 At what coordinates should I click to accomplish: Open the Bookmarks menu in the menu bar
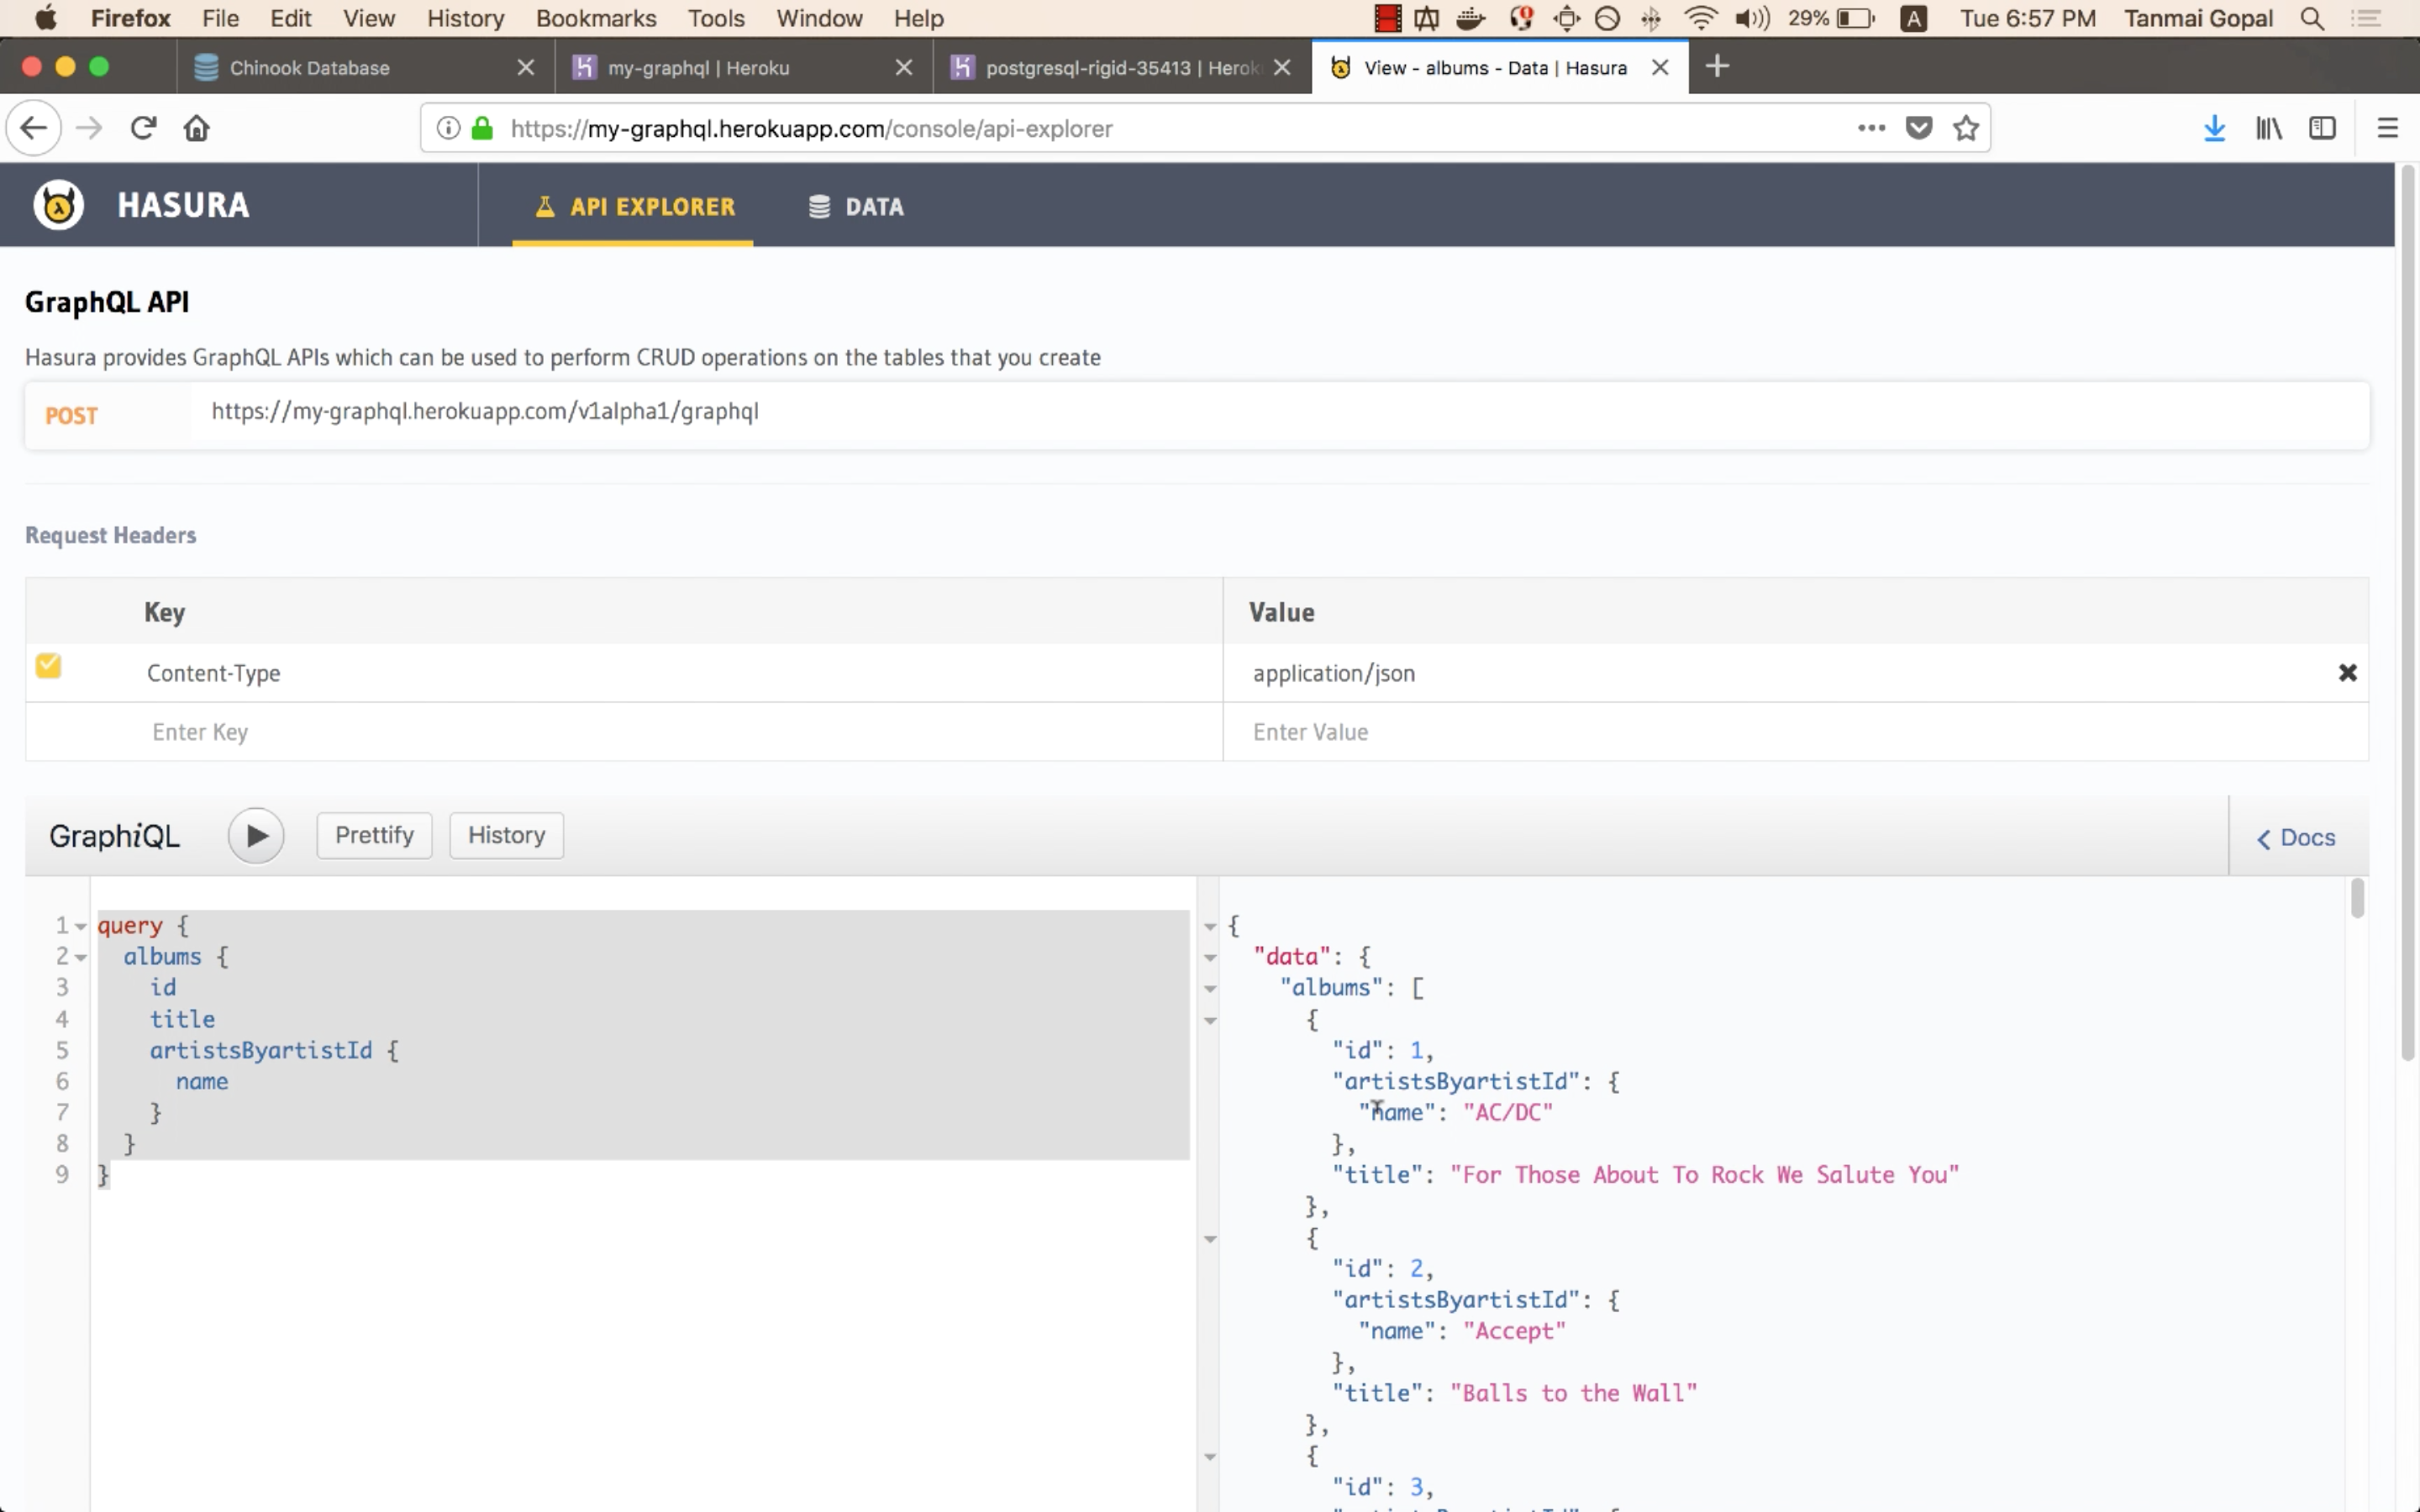tap(595, 18)
